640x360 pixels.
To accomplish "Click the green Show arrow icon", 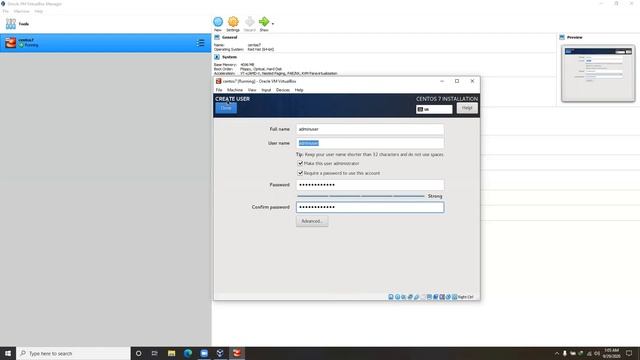I will tap(264, 22).
